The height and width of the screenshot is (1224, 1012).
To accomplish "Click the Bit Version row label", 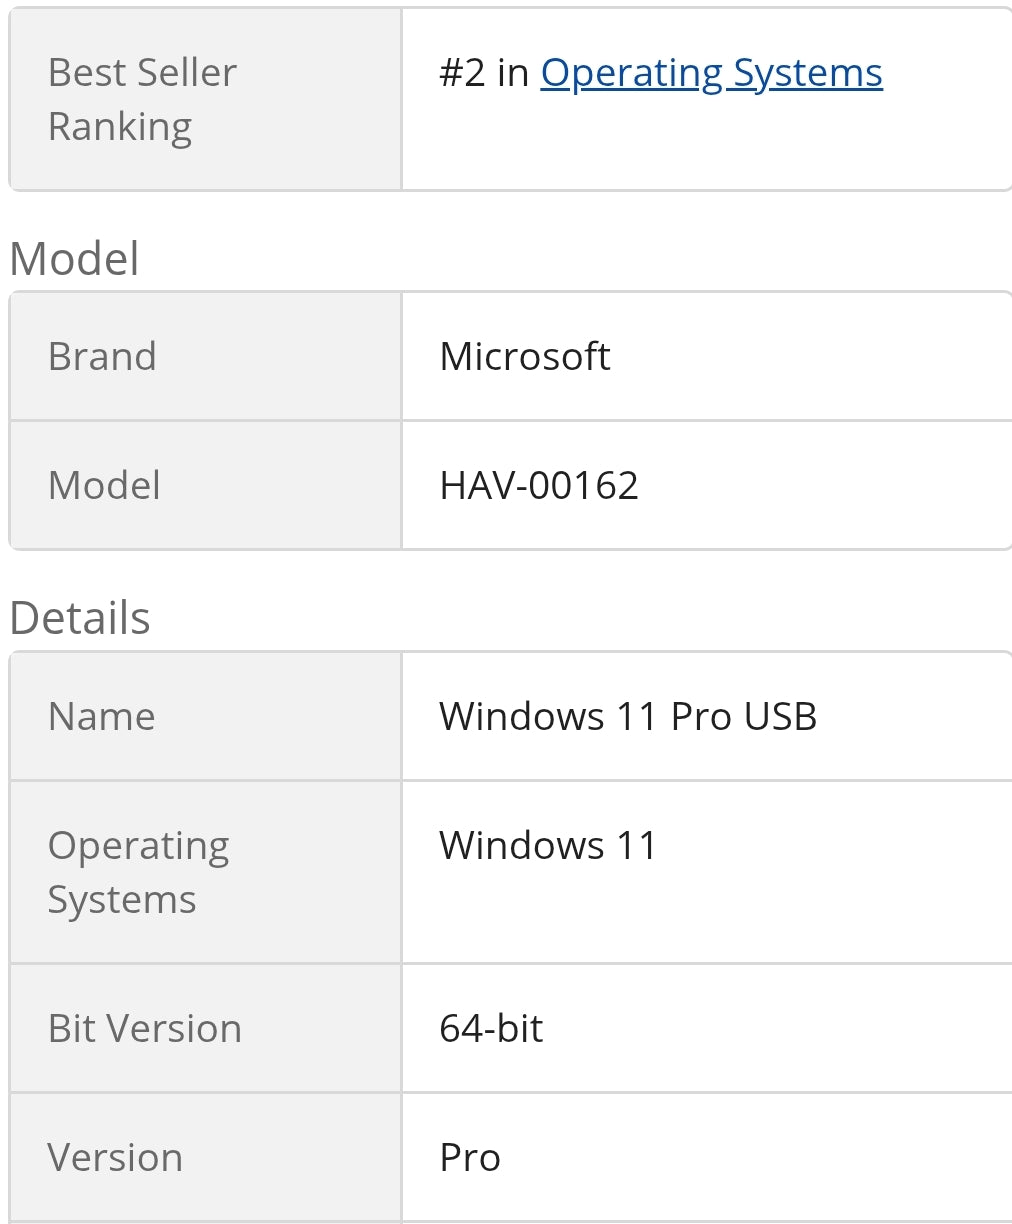I will 145,1029.
